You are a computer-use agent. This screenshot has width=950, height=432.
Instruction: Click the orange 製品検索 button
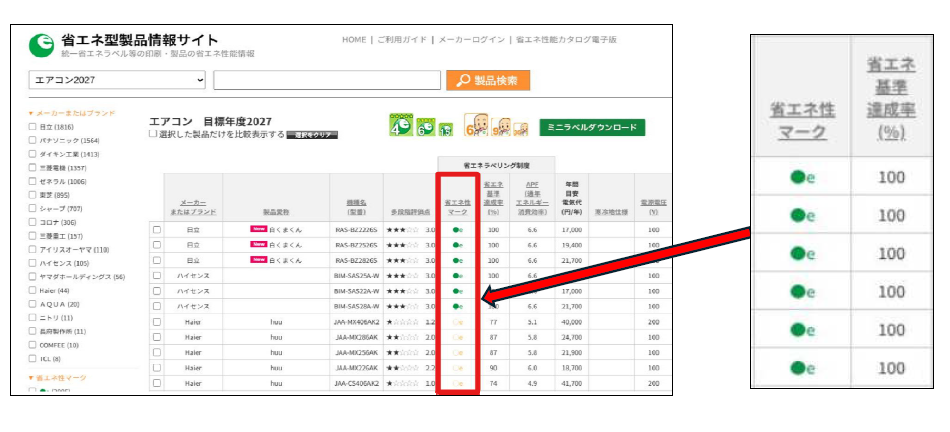pyautogui.click(x=488, y=80)
